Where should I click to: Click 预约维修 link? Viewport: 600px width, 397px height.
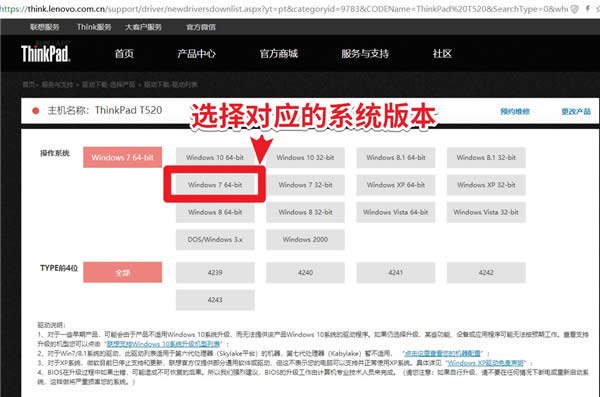515,111
